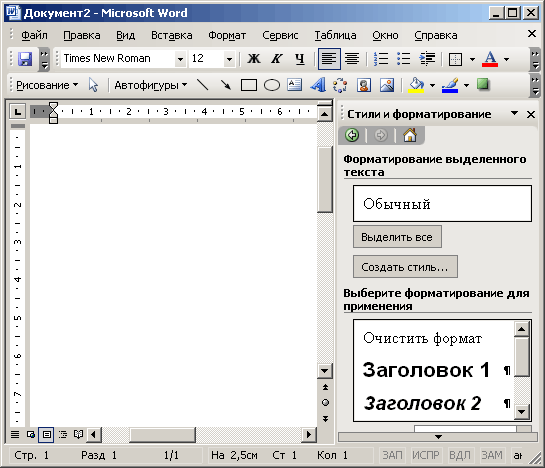Insert a text box
The height and width of the screenshot is (468, 545).
[294, 85]
